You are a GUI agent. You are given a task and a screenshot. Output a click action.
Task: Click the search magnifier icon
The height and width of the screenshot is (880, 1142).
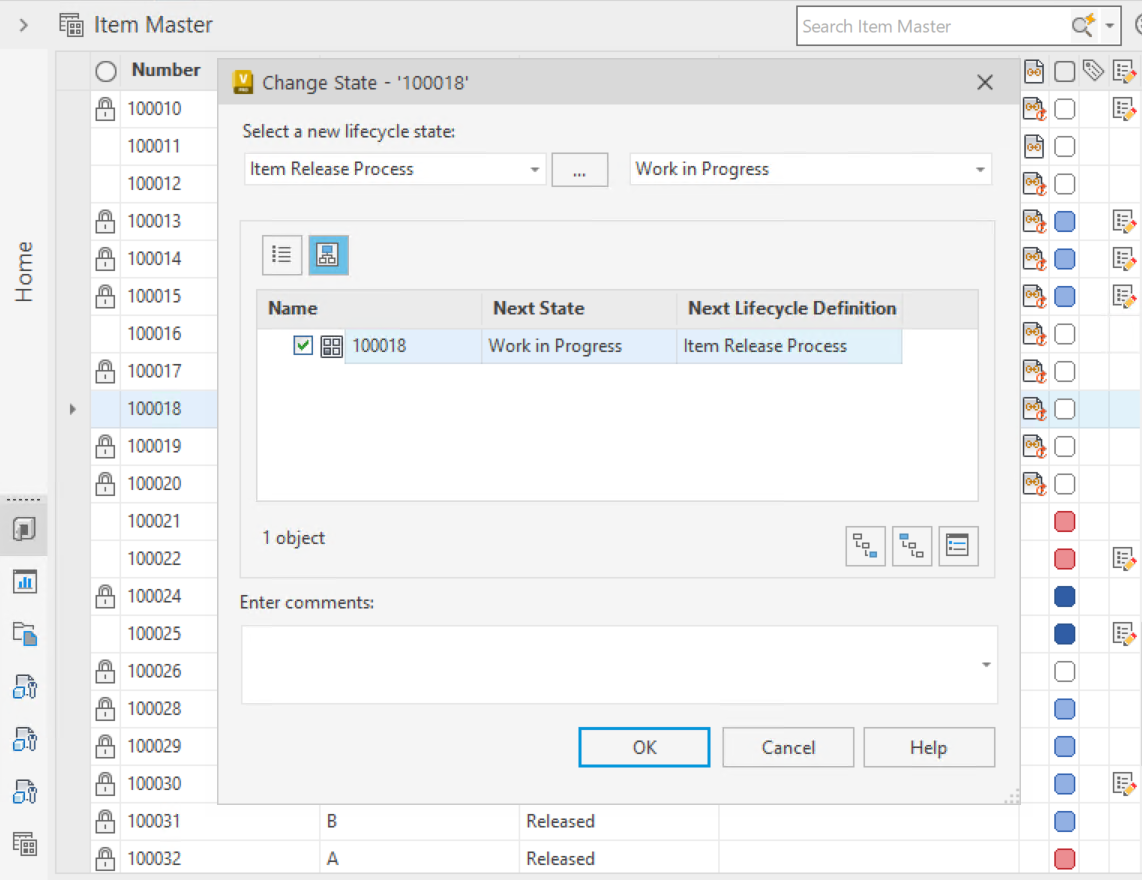(1083, 26)
